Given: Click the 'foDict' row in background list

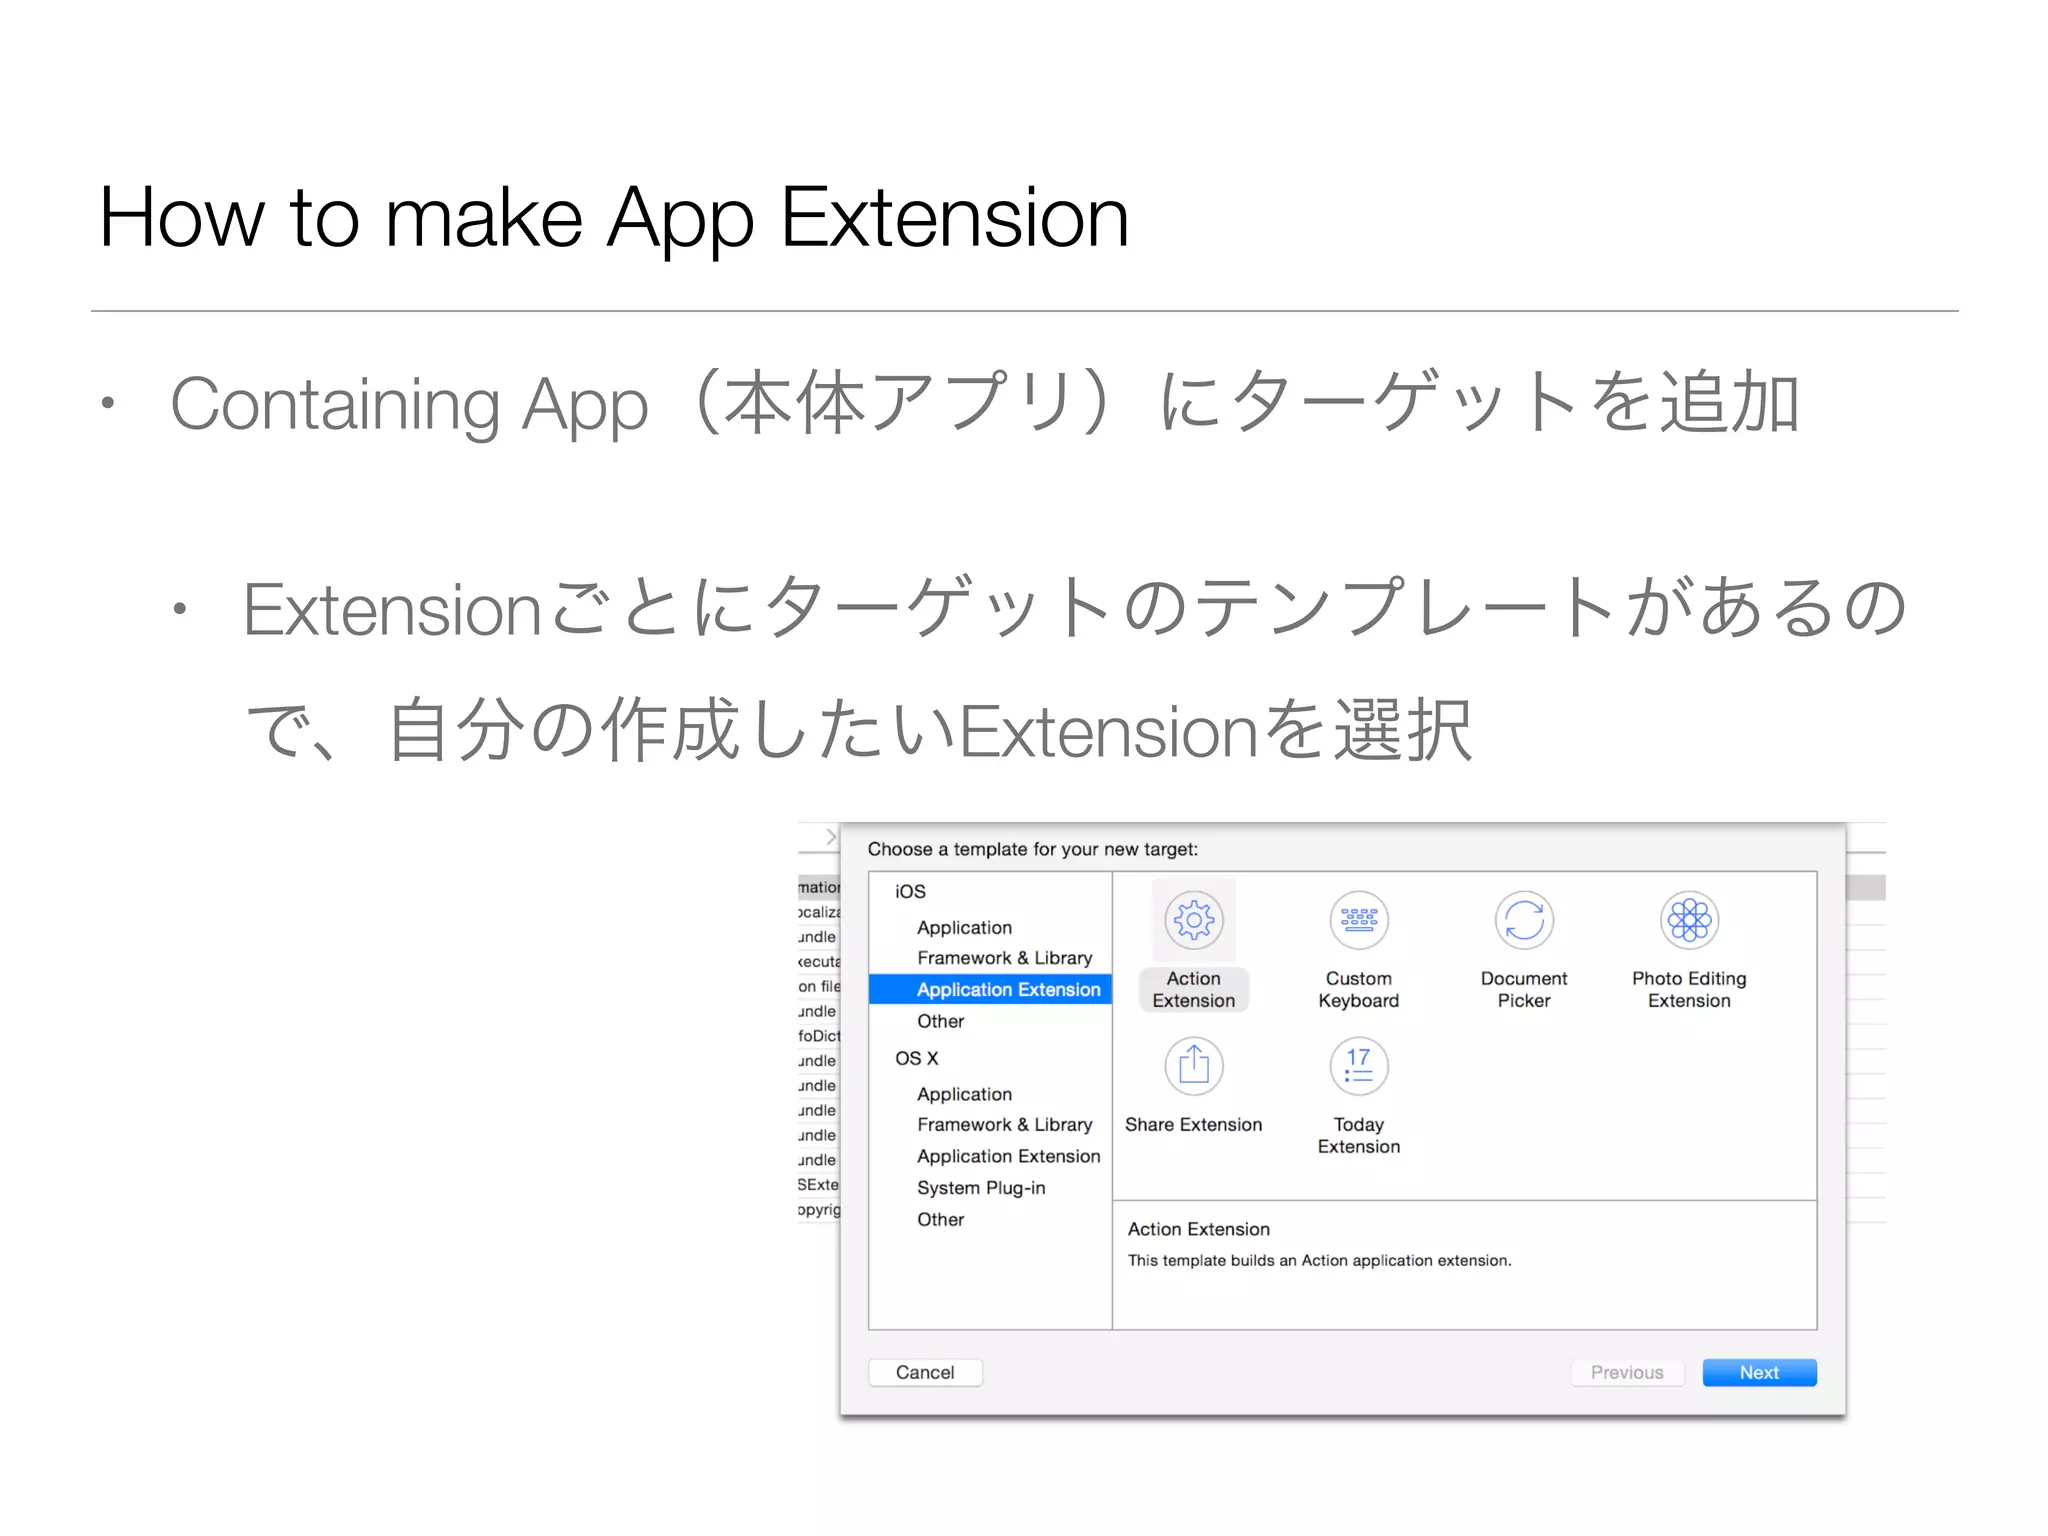Looking at the screenshot, I should point(819,1036).
